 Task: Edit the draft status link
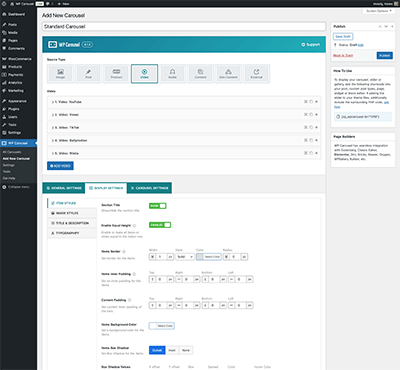361,45
